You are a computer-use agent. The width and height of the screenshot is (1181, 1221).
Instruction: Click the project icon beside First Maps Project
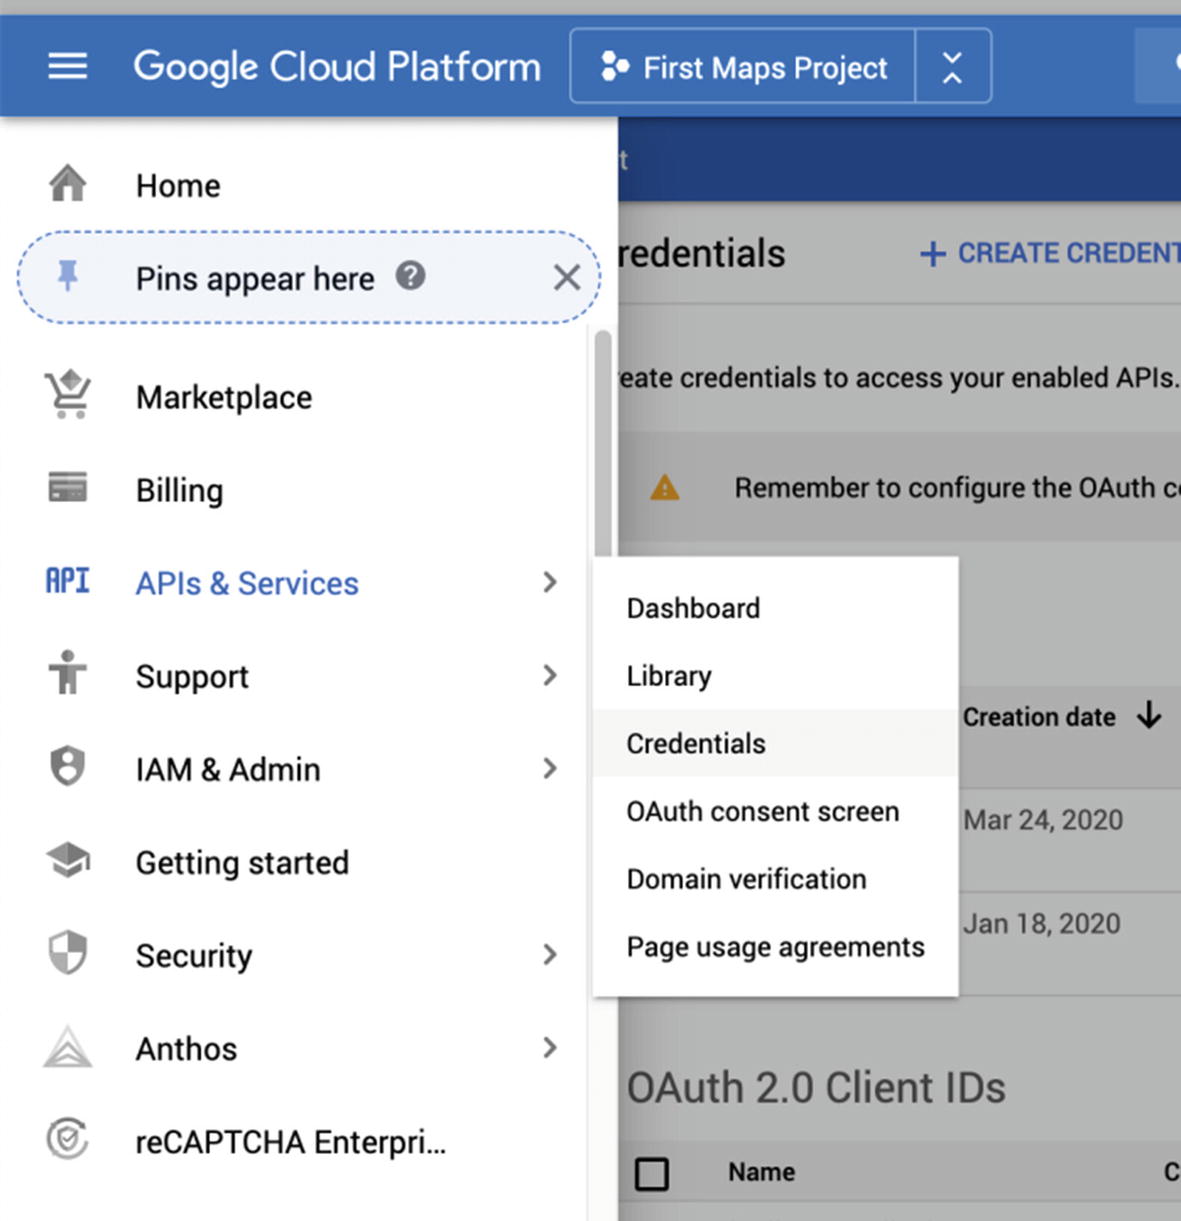coord(614,67)
